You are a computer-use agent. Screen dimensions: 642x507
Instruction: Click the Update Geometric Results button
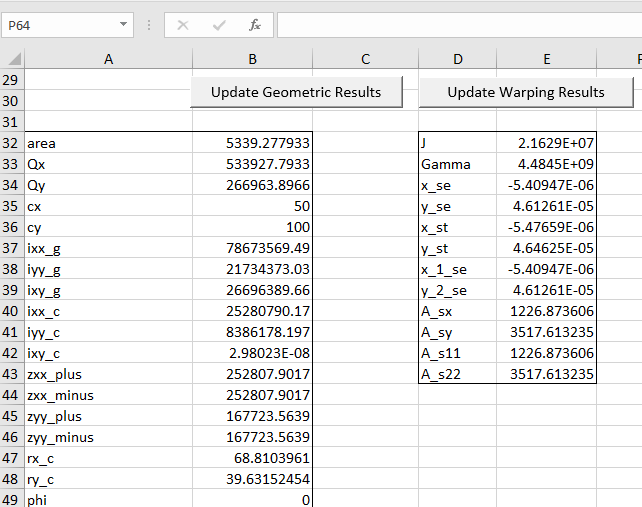click(296, 92)
